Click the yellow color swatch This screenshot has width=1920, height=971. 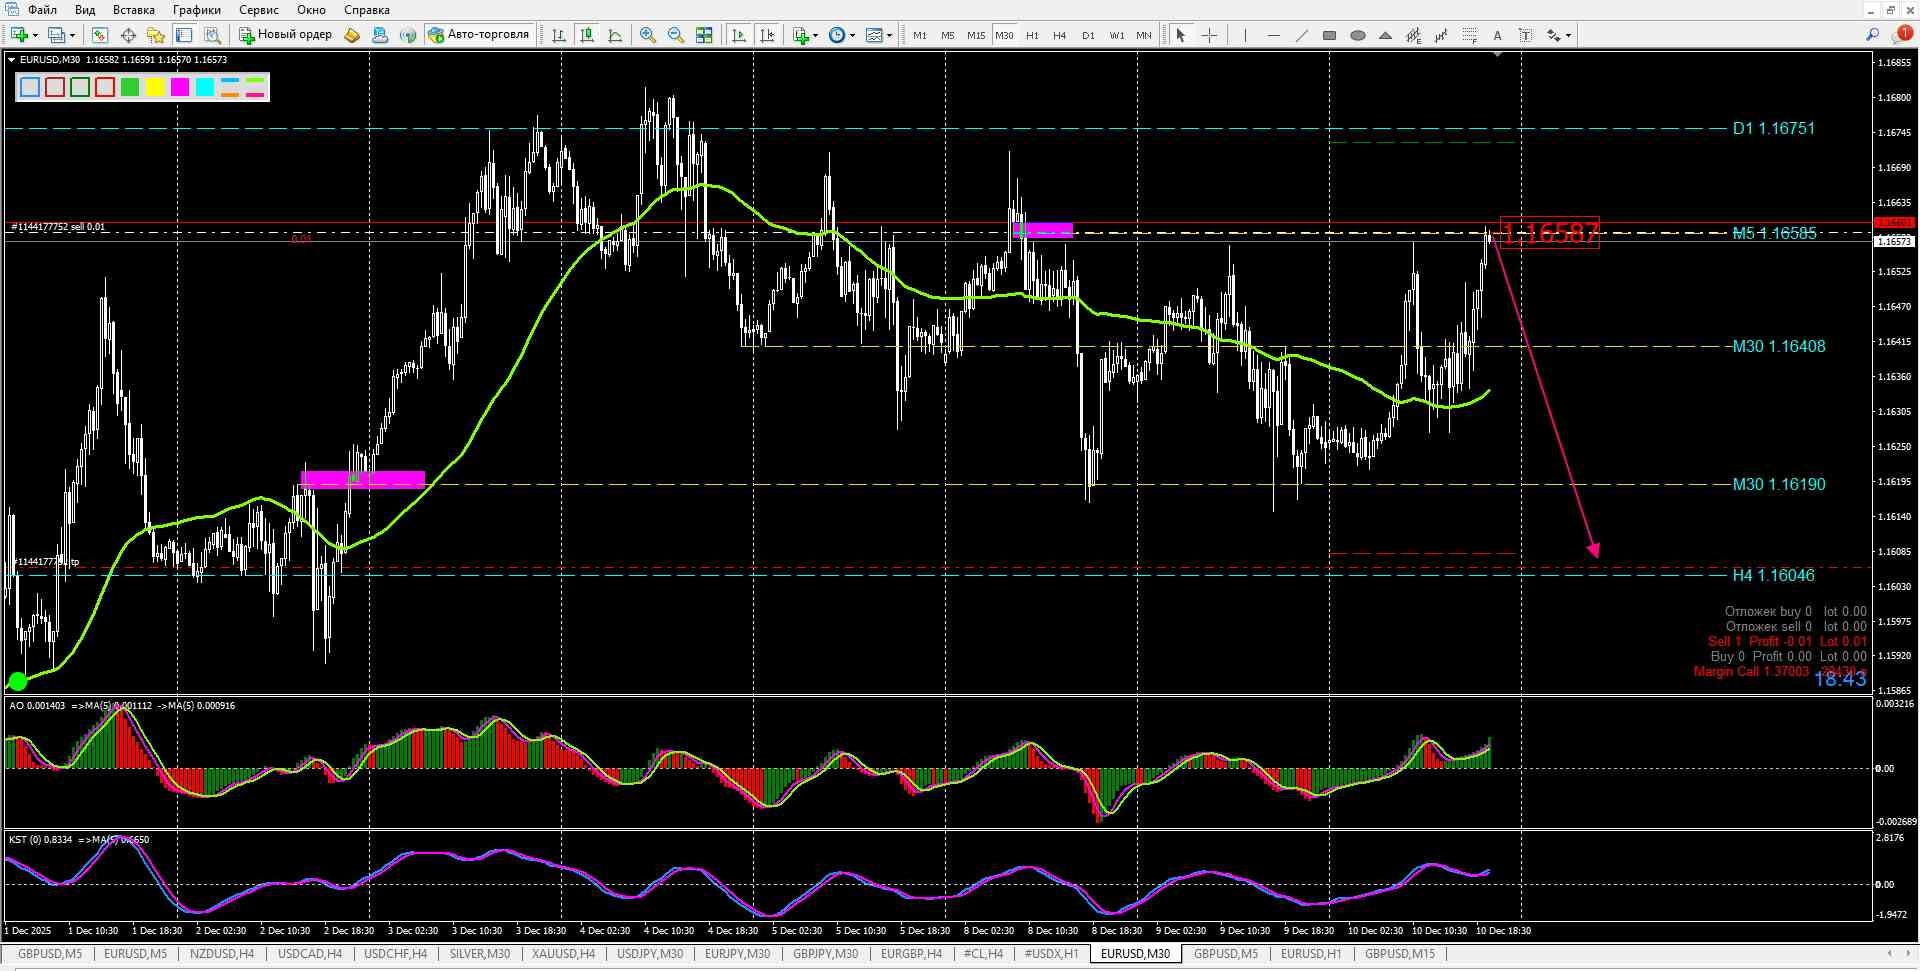point(155,88)
